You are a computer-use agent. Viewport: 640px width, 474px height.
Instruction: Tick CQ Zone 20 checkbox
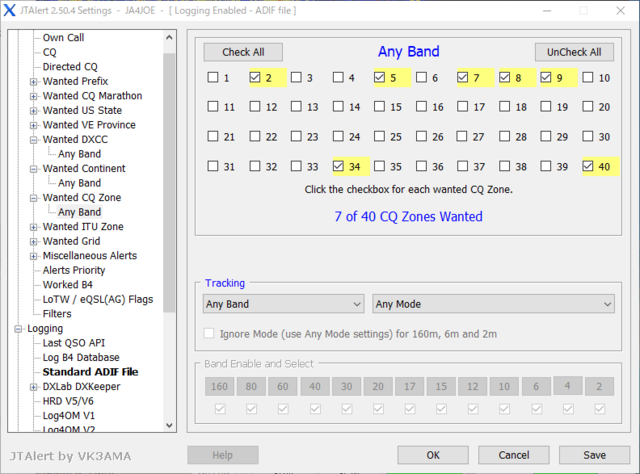(588, 107)
